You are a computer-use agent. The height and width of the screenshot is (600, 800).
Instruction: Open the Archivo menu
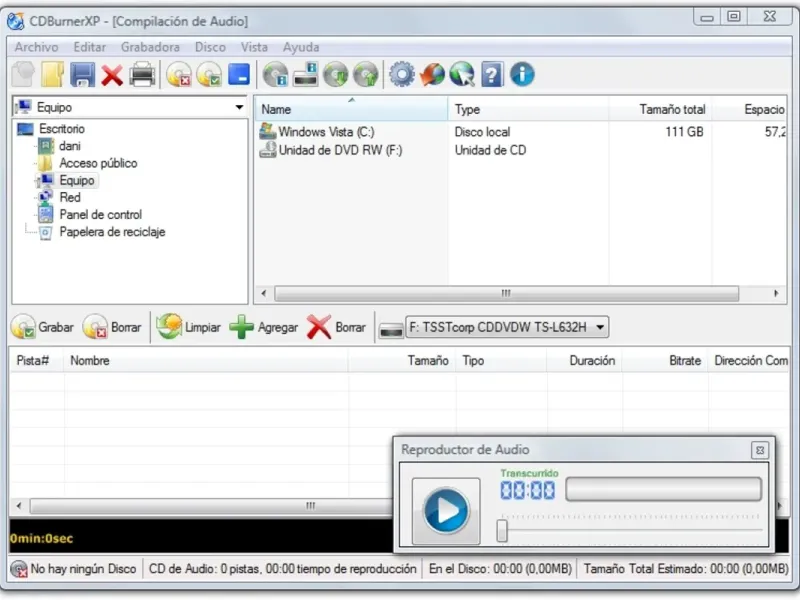click(x=36, y=47)
